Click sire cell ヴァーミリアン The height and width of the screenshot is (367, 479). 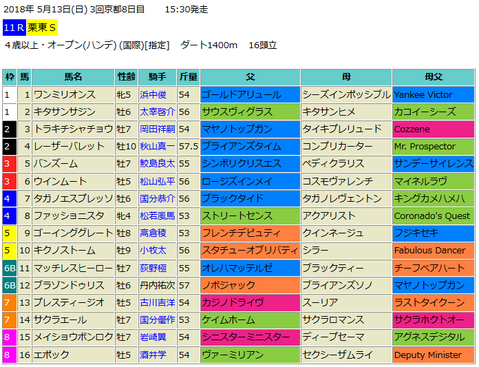tap(250, 355)
